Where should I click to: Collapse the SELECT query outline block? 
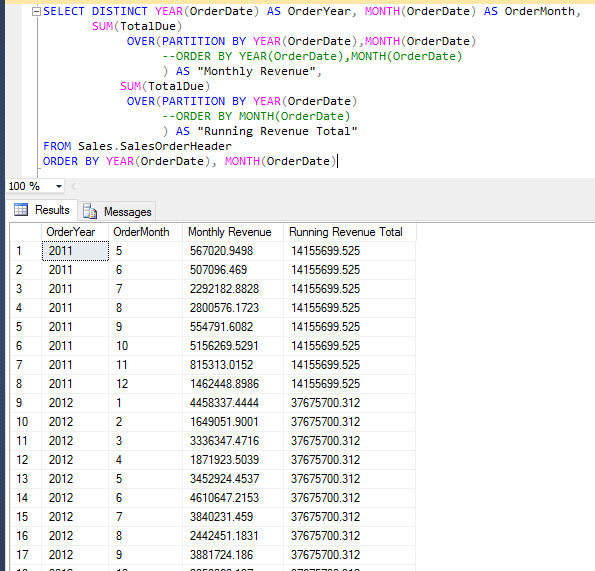tap(36, 12)
